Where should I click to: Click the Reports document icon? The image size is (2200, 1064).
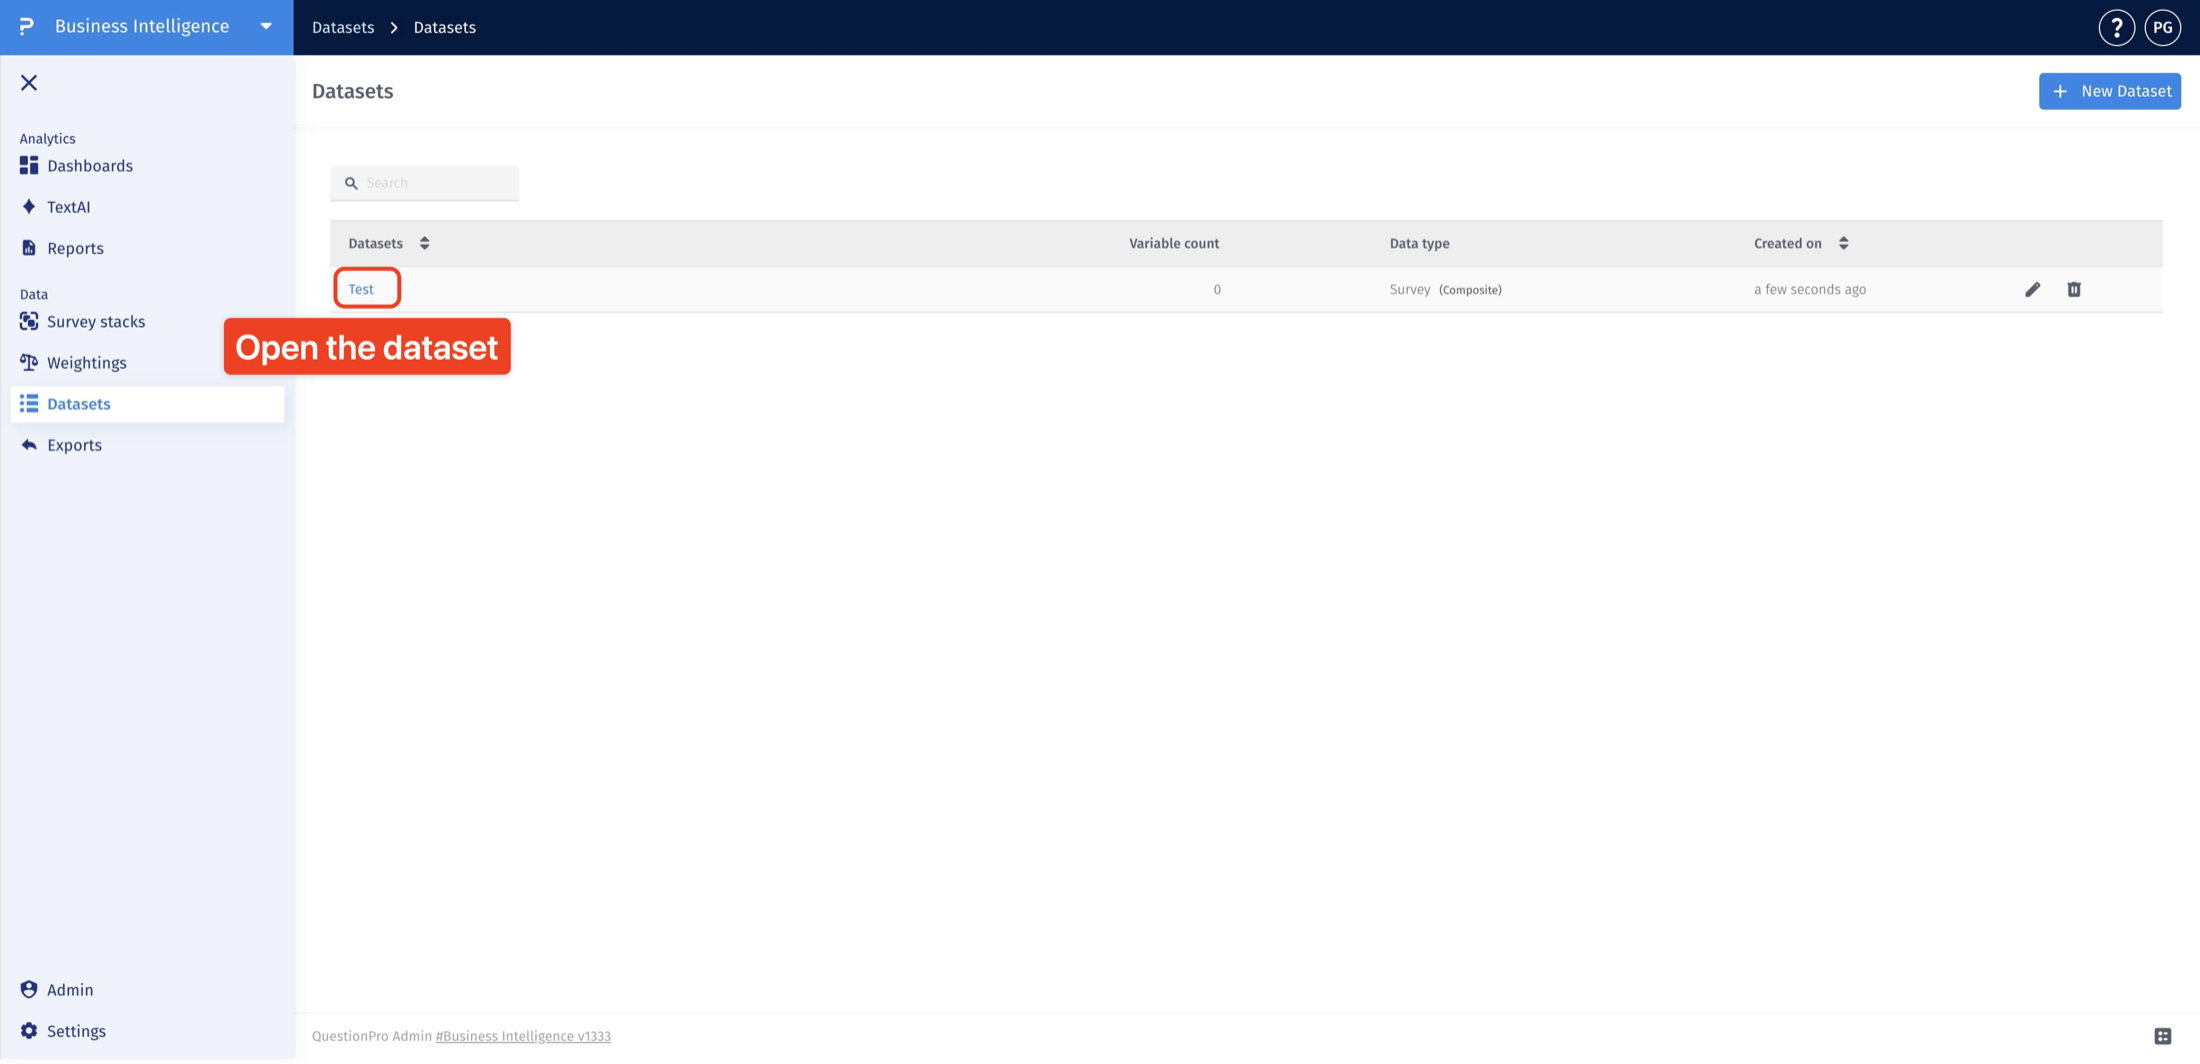click(x=29, y=248)
